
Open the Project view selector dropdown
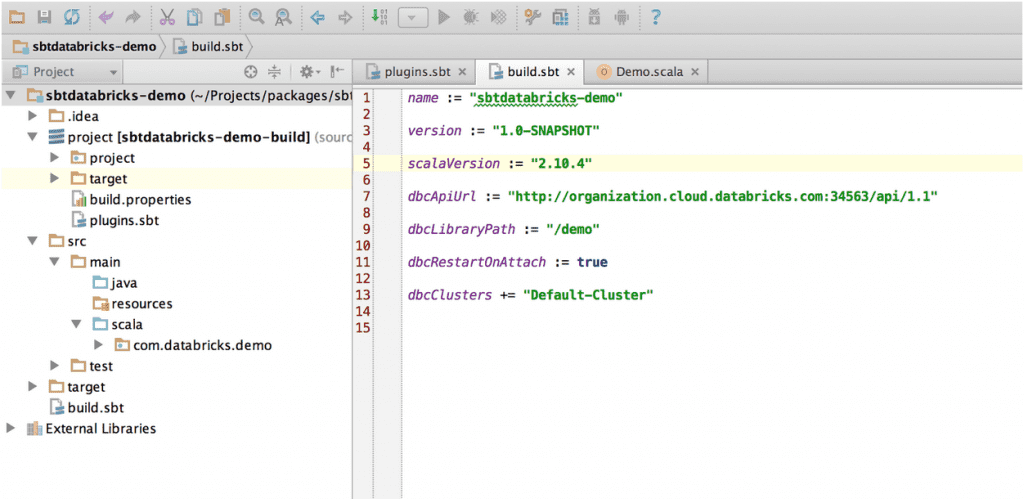pyautogui.click(x=113, y=72)
